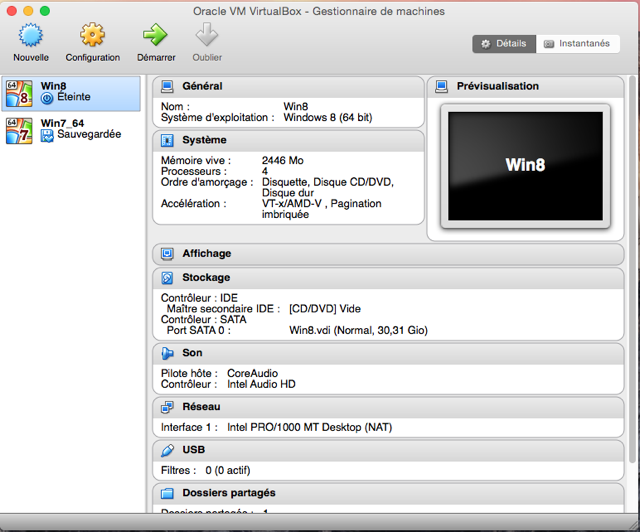Expand the Affichage section header
The image size is (640, 532).
[388, 254]
